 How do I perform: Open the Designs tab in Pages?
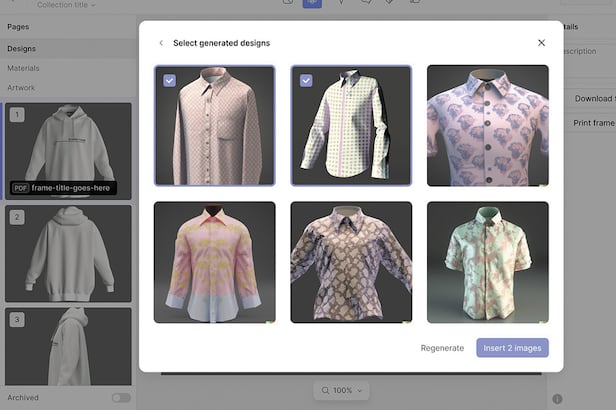point(22,48)
